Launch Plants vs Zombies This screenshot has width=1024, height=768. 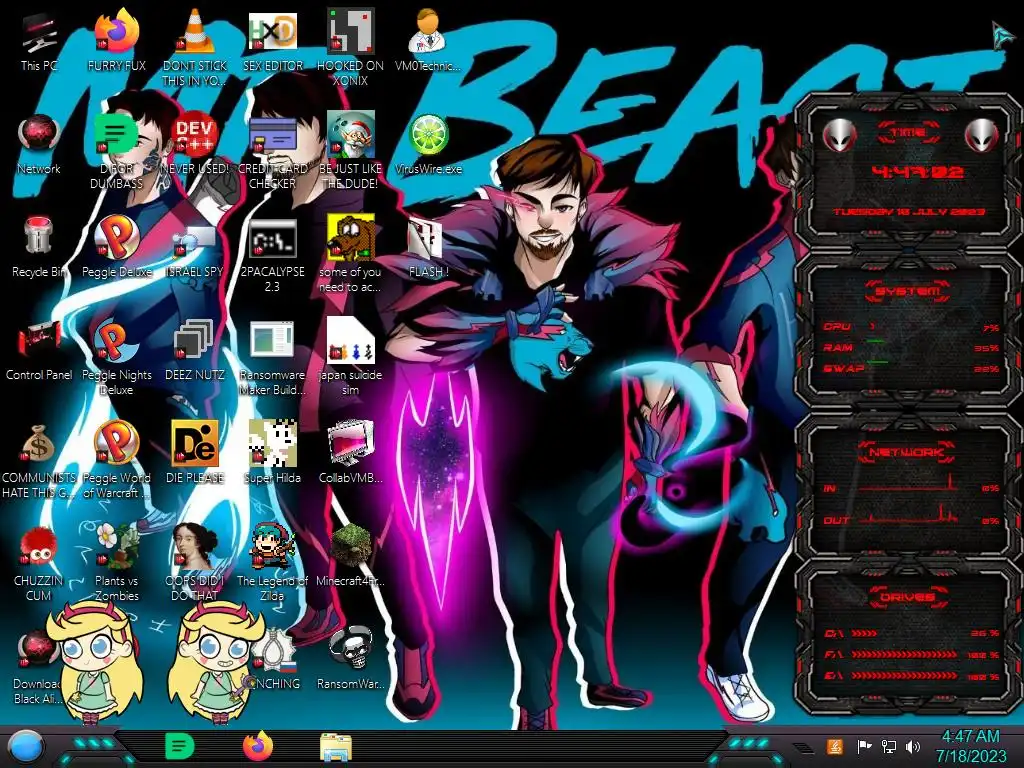(x=117, y=563)
